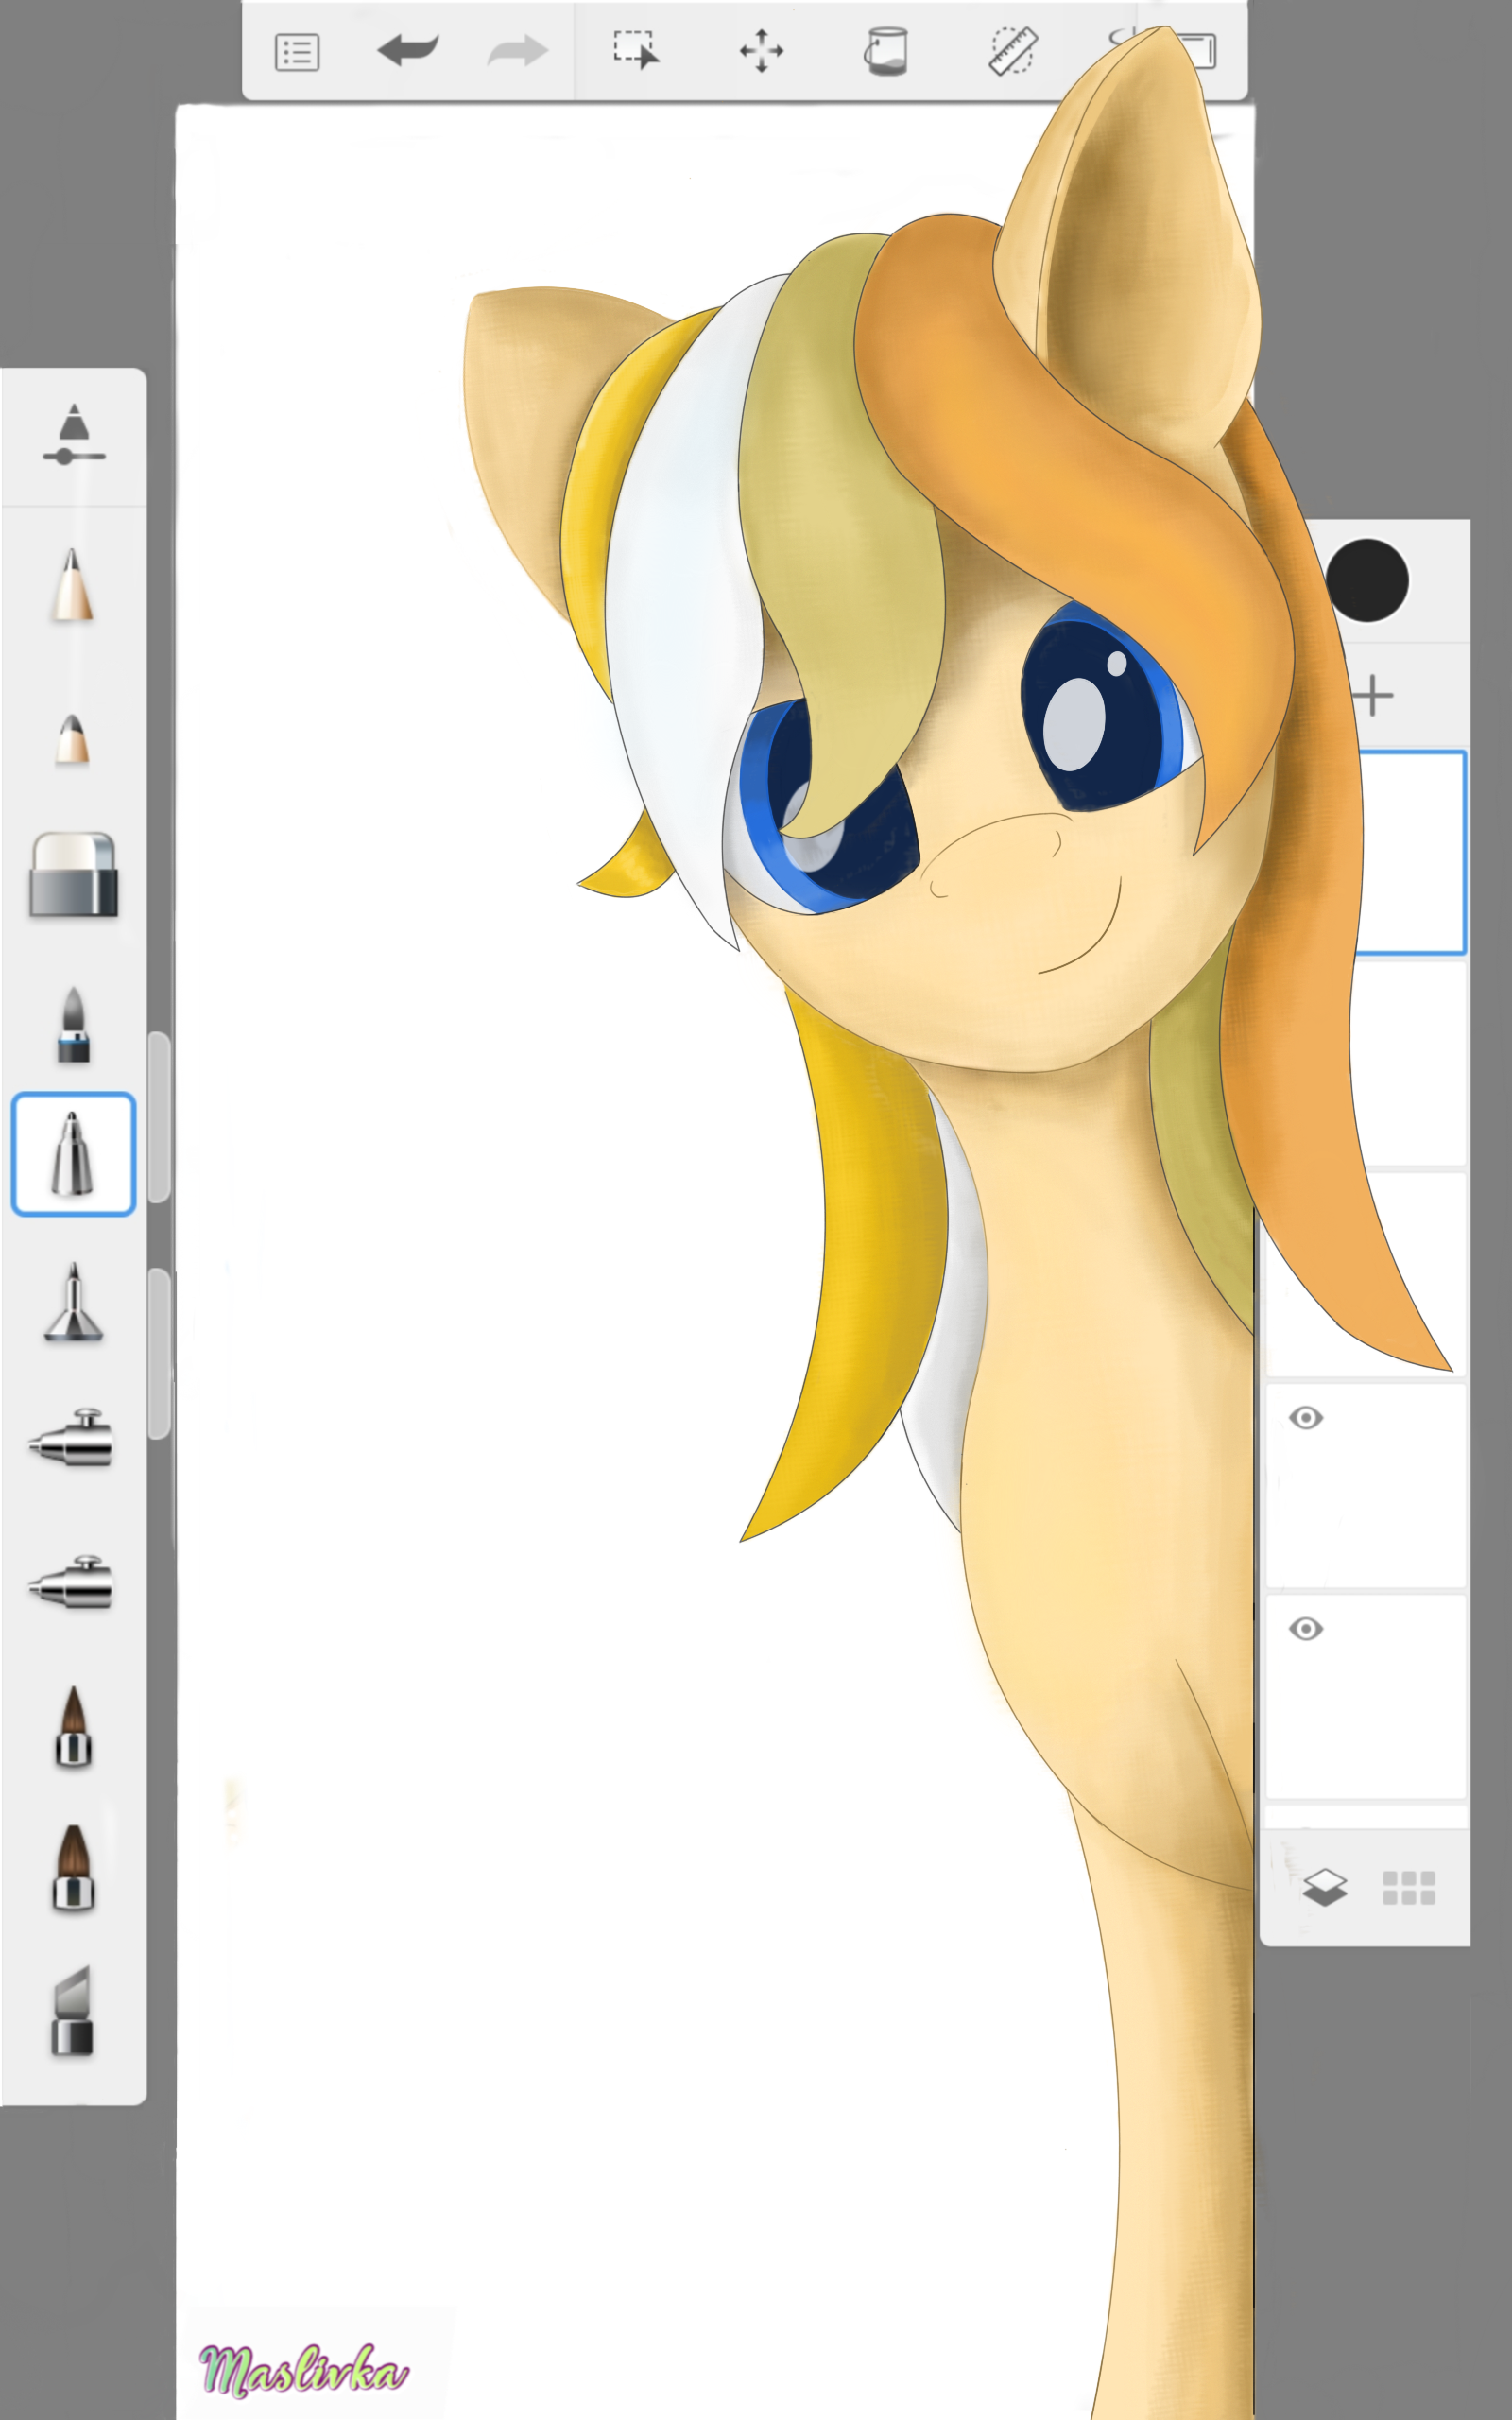Select the first brown-tipped paintbrush
The width and height of the screenshot is (1512, 2420).
click(x=73, y=1727)
